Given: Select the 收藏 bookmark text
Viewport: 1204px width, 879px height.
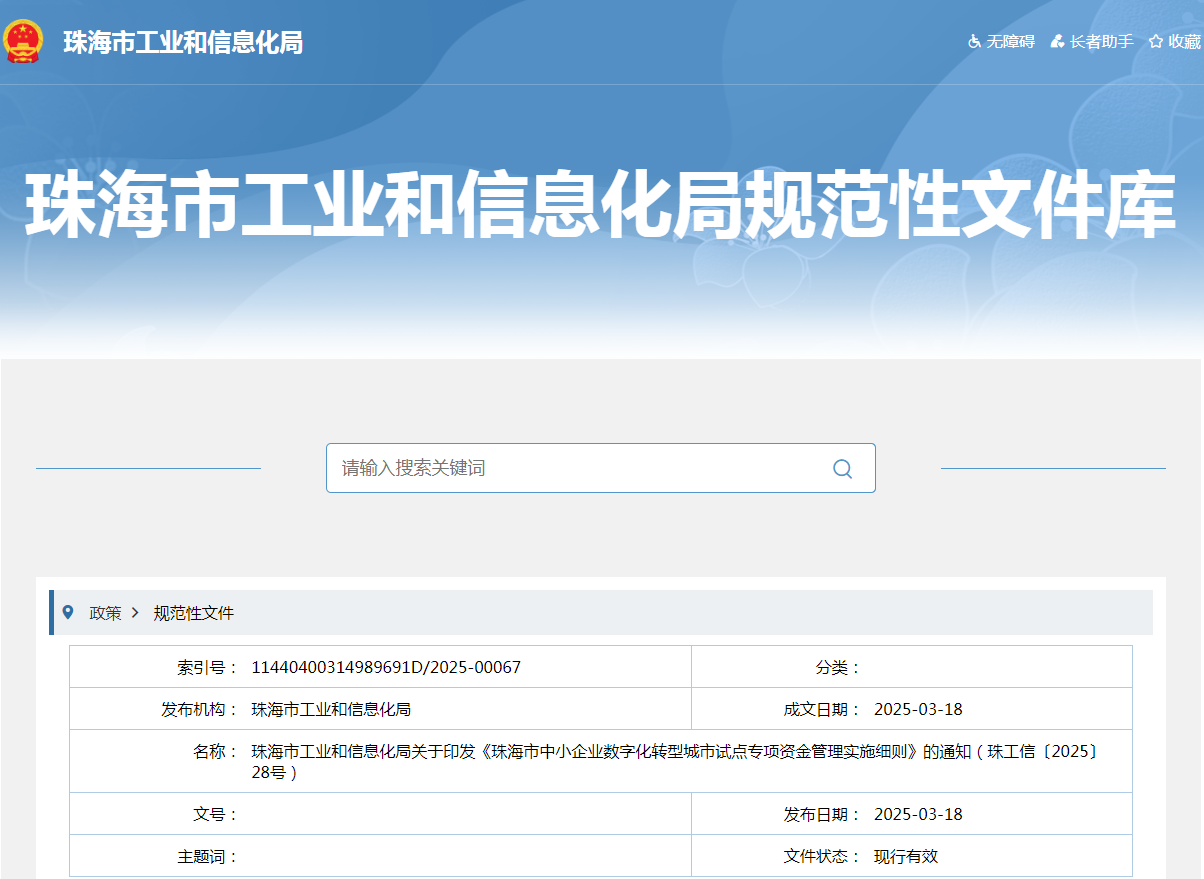Looking at the screenshot, I should click(1184, 41).
